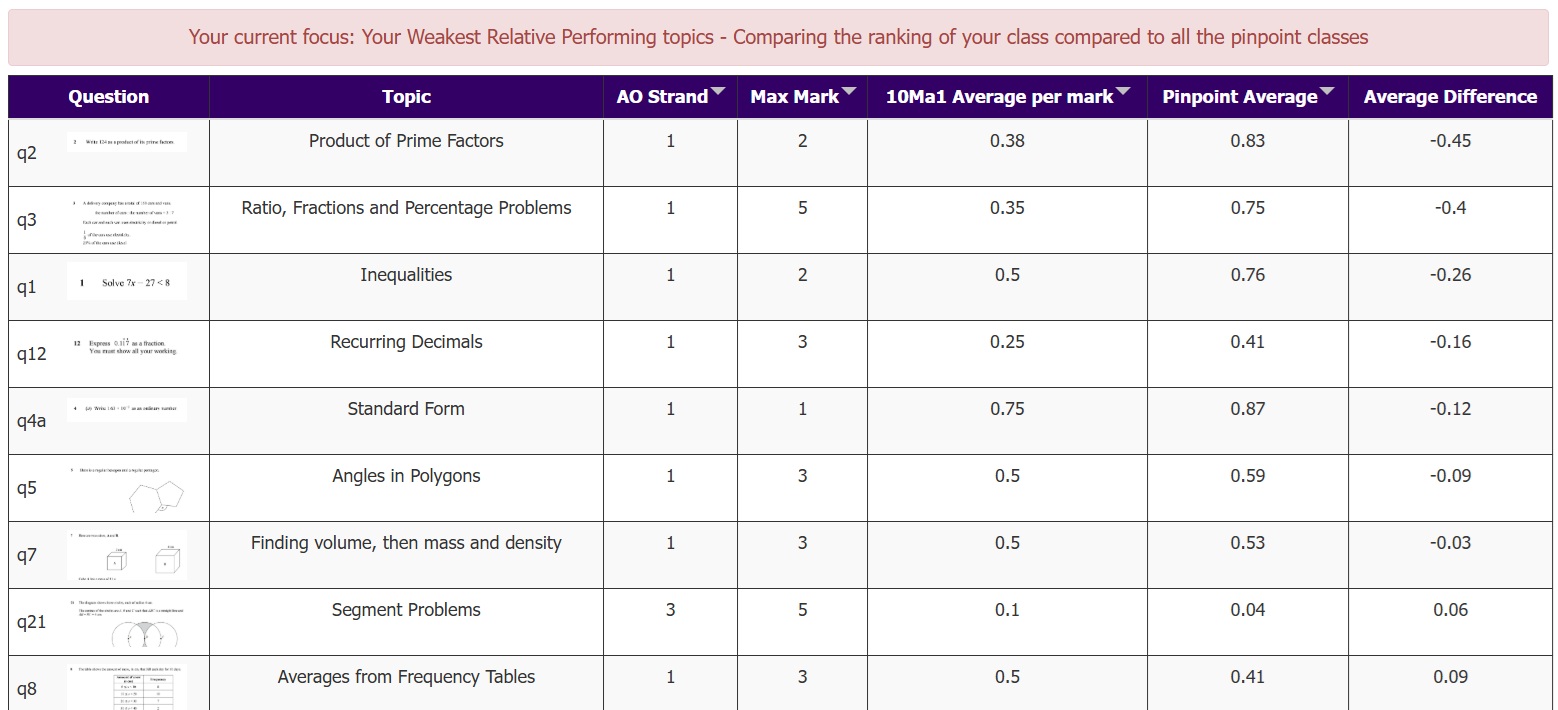1558x710 pixels.
Task: Open the q1 inequality question thumbnail
Action: point(126,283)
